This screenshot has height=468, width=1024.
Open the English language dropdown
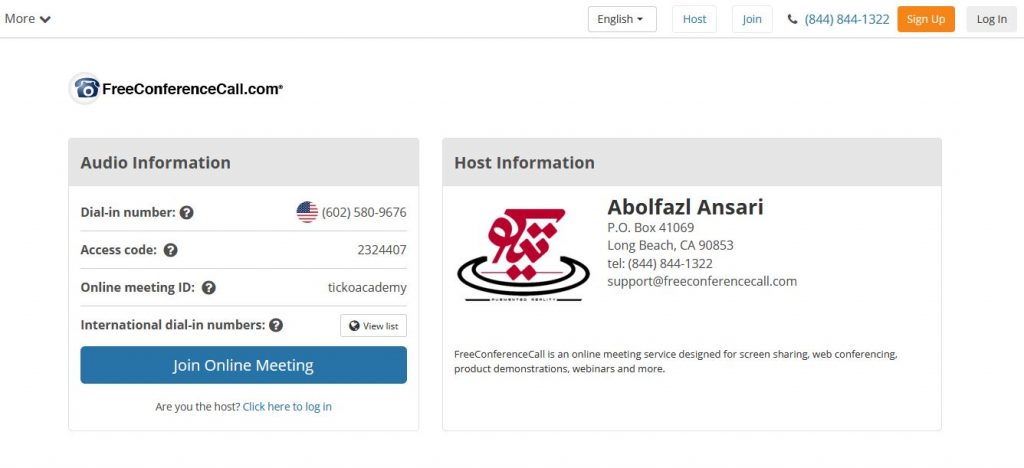pos(622,19)
